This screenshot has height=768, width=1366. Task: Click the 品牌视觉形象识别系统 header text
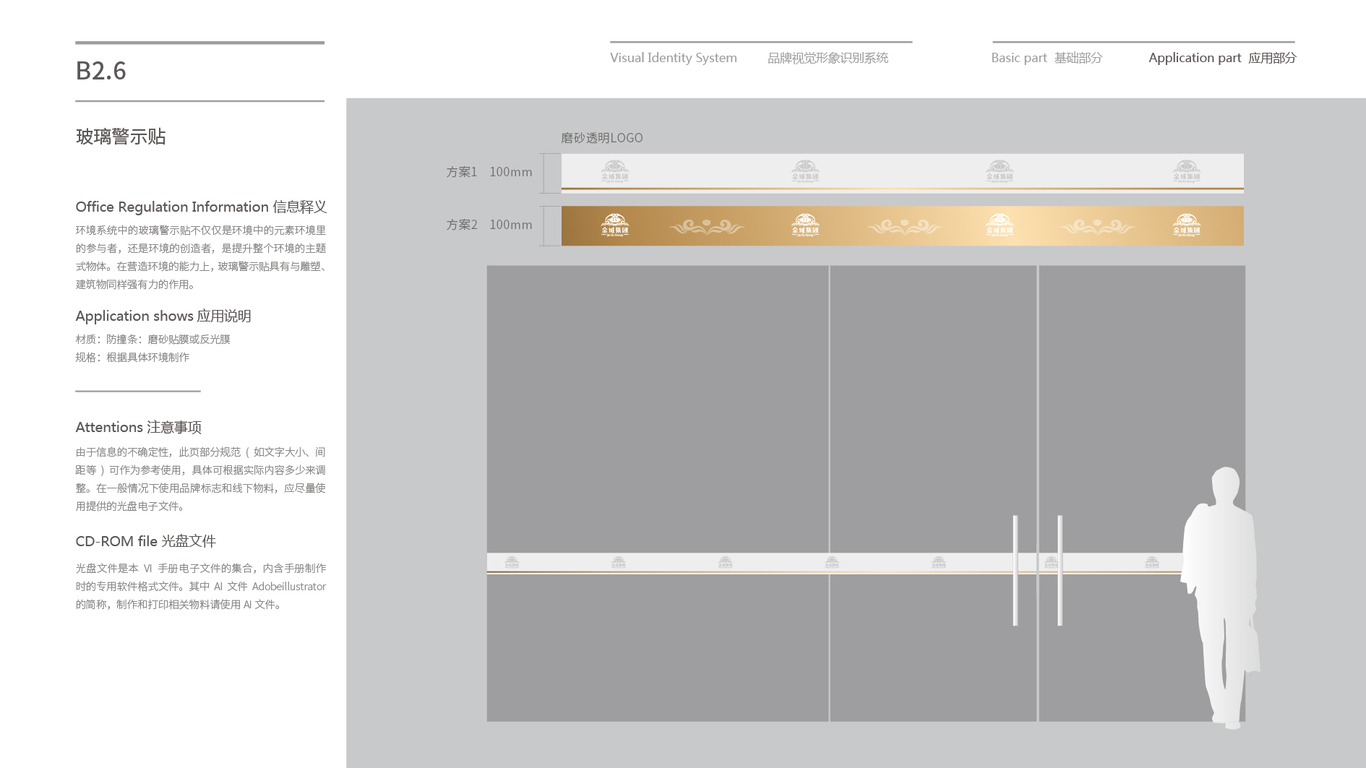click(x=828, y=58)
